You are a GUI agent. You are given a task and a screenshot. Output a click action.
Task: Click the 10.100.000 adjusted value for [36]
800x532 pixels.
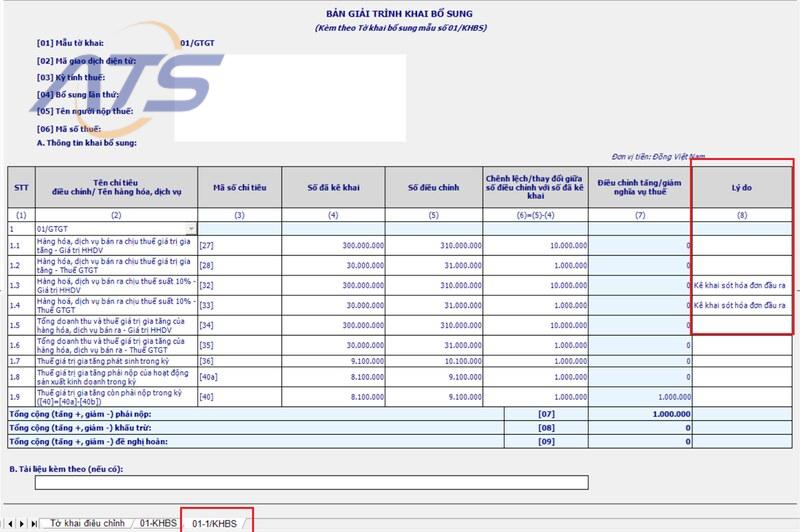pyautogui.click(x=434, y=361)
